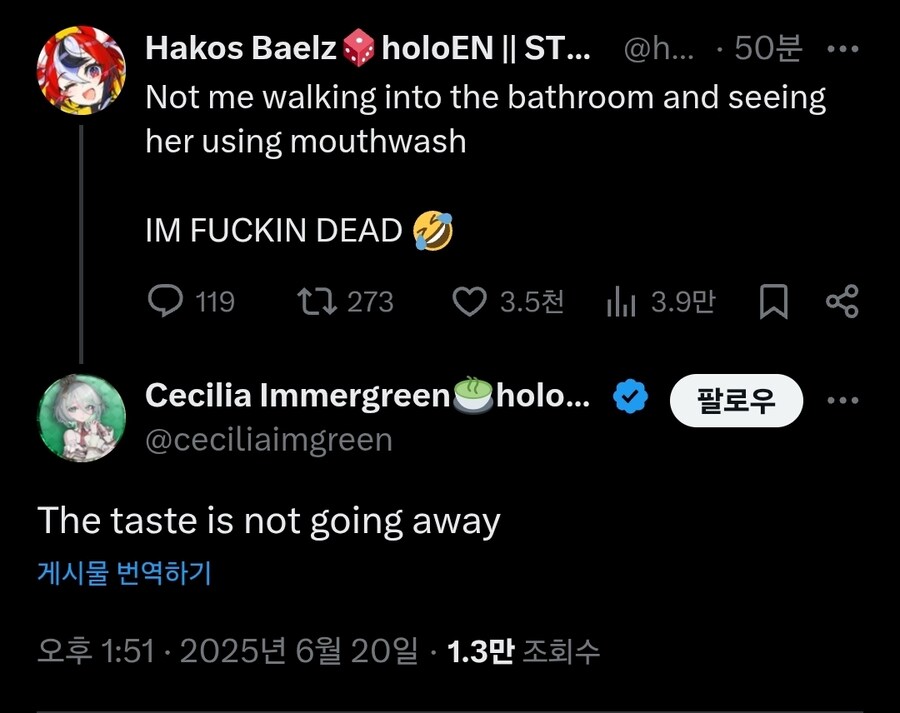Bookmark the Hakos Baelz tweet
This screenshot has height=713, width=900.
(773, 302)
